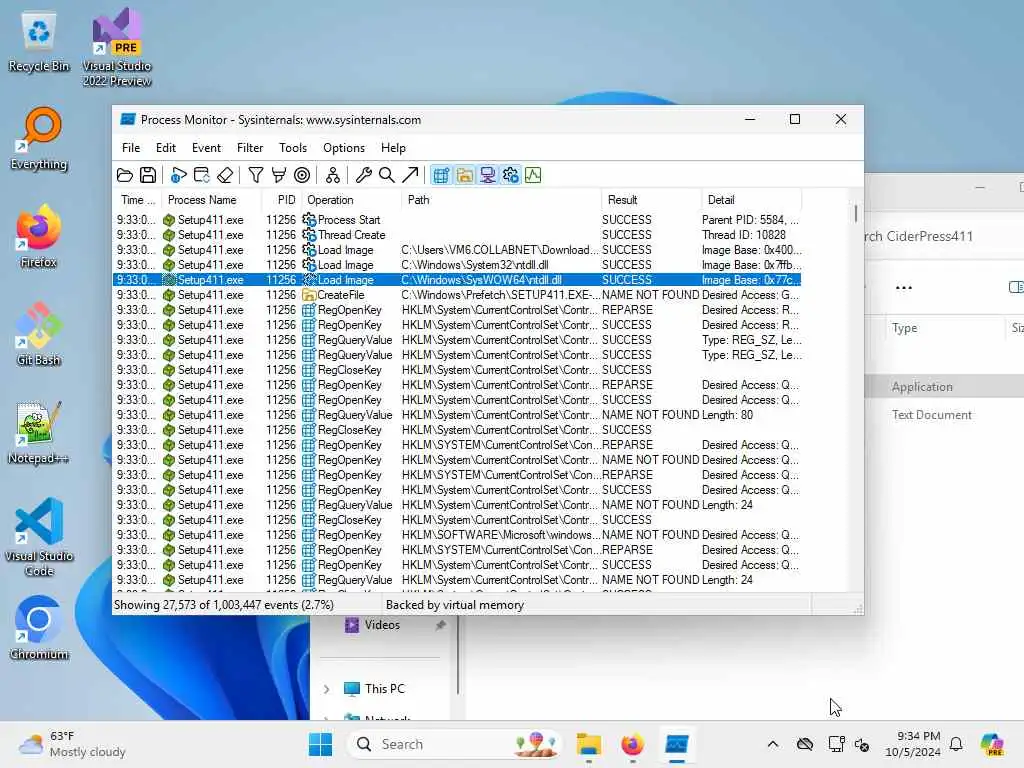The height and width of the screenshot is (768, 1024).
Task: Click the 'Length: 80' detail cell
Action: pos(728,415)
